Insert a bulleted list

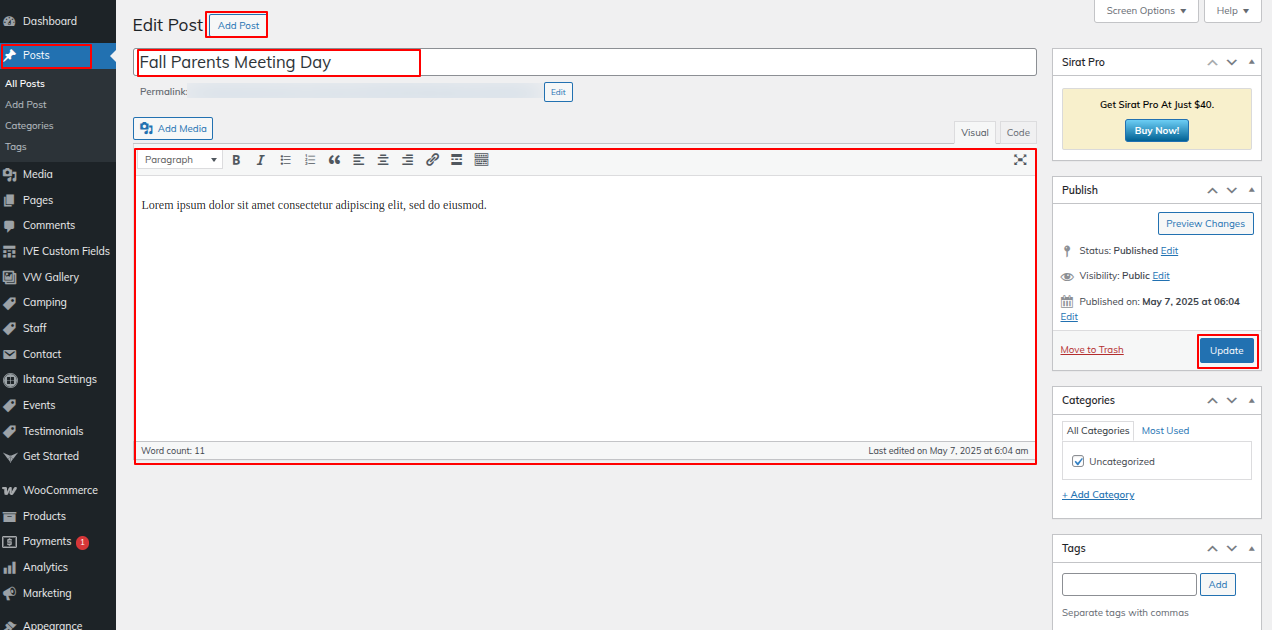coord(286,160)
